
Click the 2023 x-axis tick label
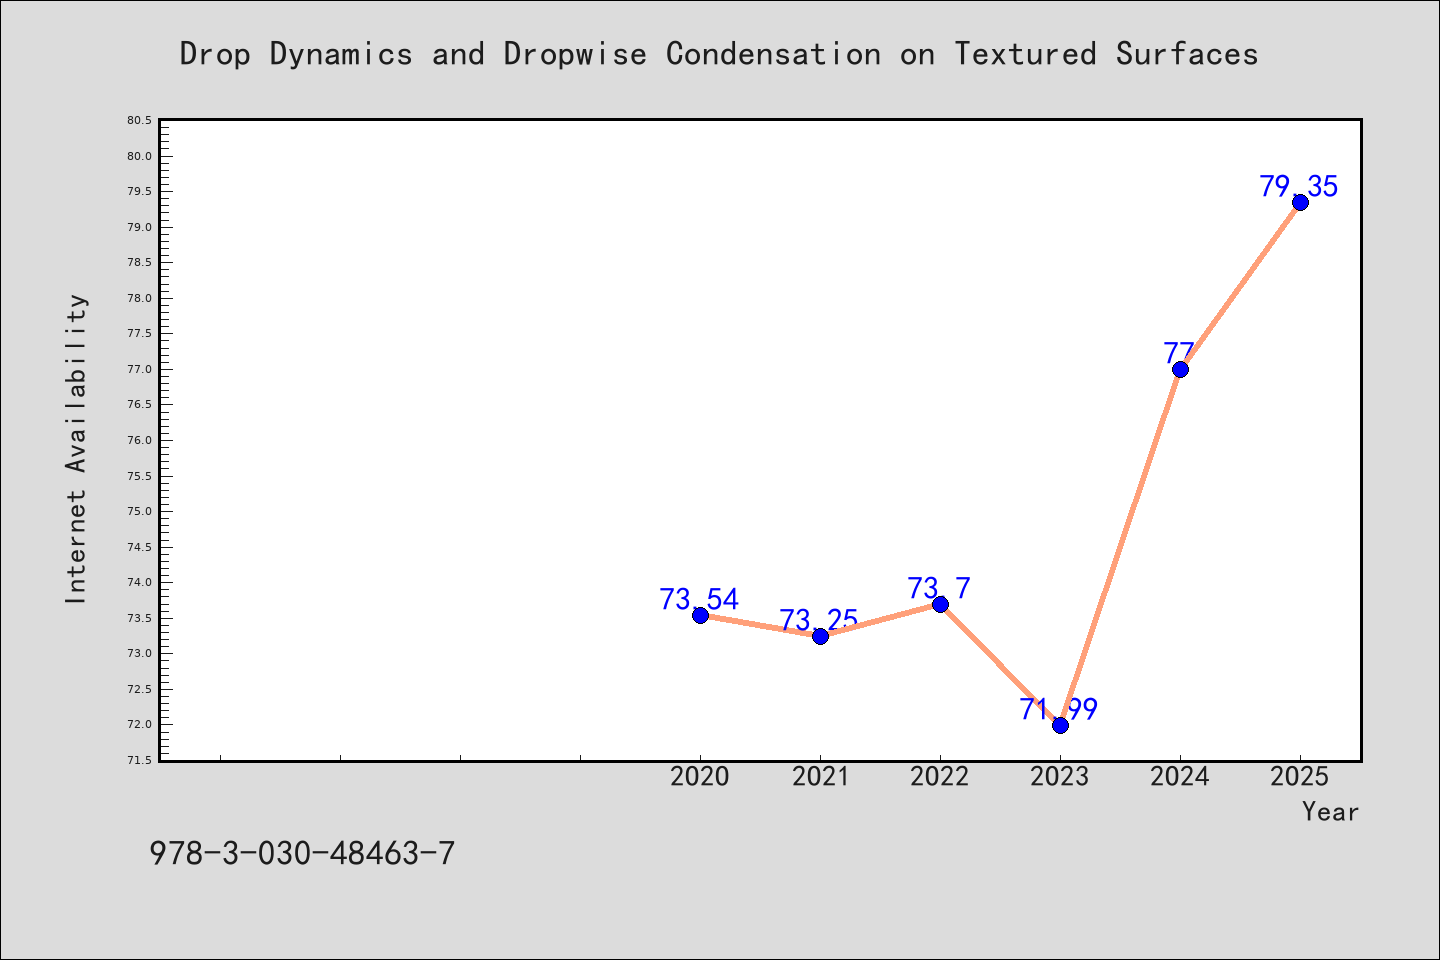tap(1060, 777)
